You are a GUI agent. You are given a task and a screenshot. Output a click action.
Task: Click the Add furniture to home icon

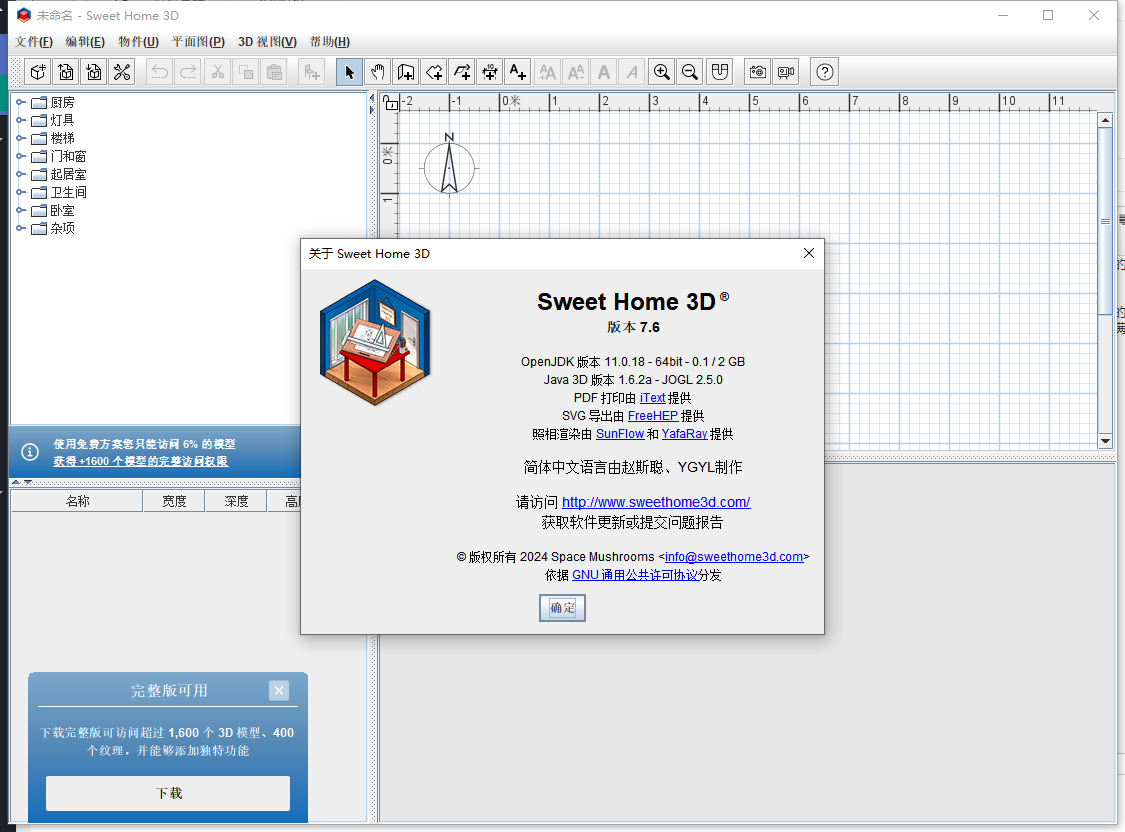311,72
